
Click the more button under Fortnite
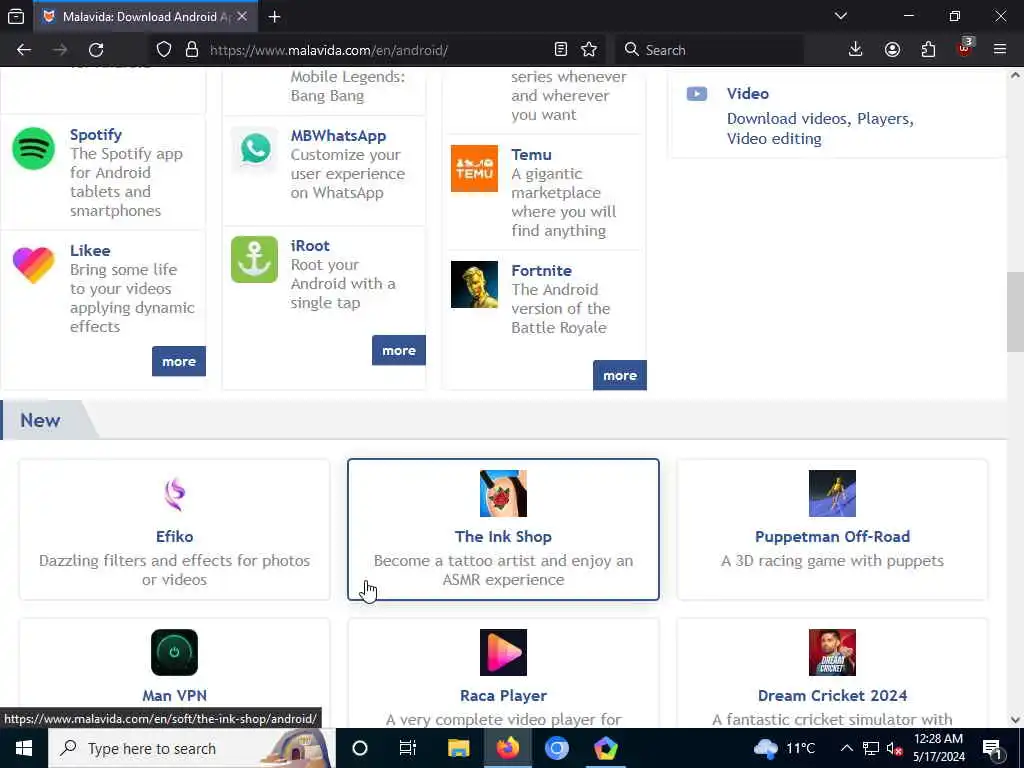[x=620, y=376]
